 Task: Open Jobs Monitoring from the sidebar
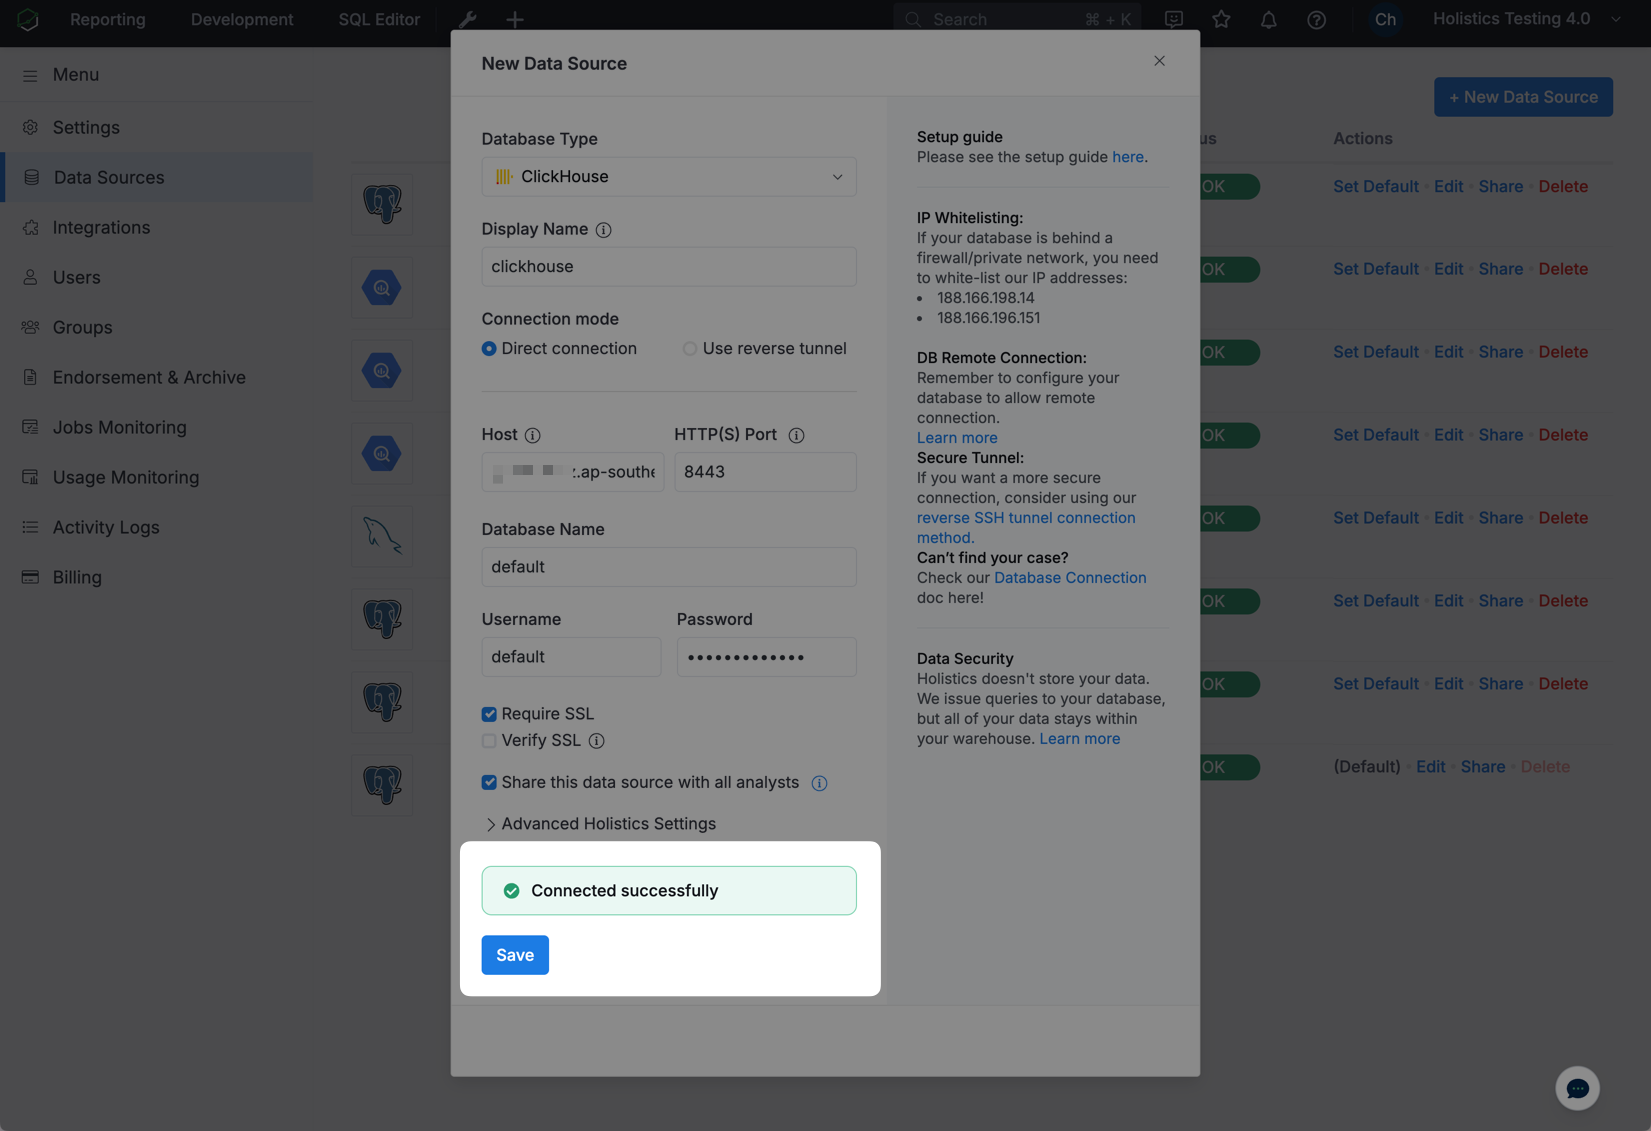pos(118,427)
